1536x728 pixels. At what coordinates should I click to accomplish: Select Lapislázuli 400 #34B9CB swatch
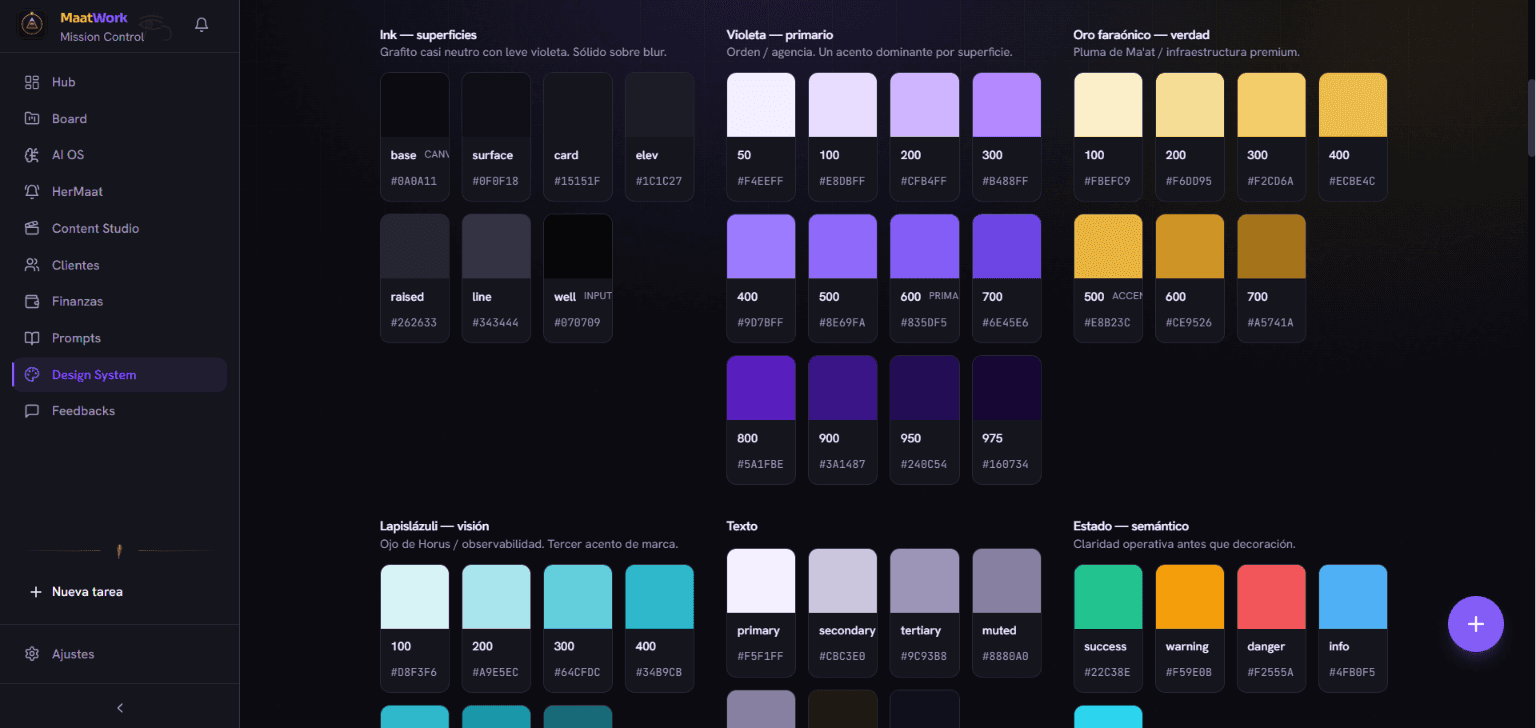pyautogui.click(x=660, y=629)
